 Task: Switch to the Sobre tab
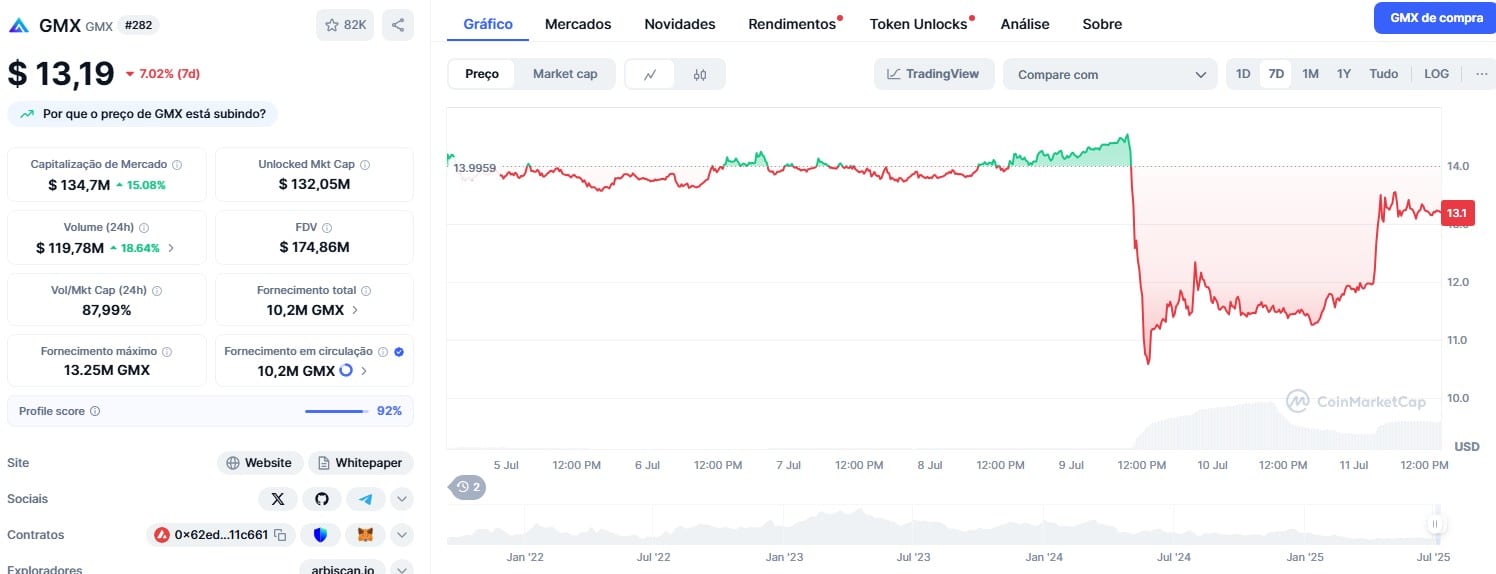point(1102,24)
